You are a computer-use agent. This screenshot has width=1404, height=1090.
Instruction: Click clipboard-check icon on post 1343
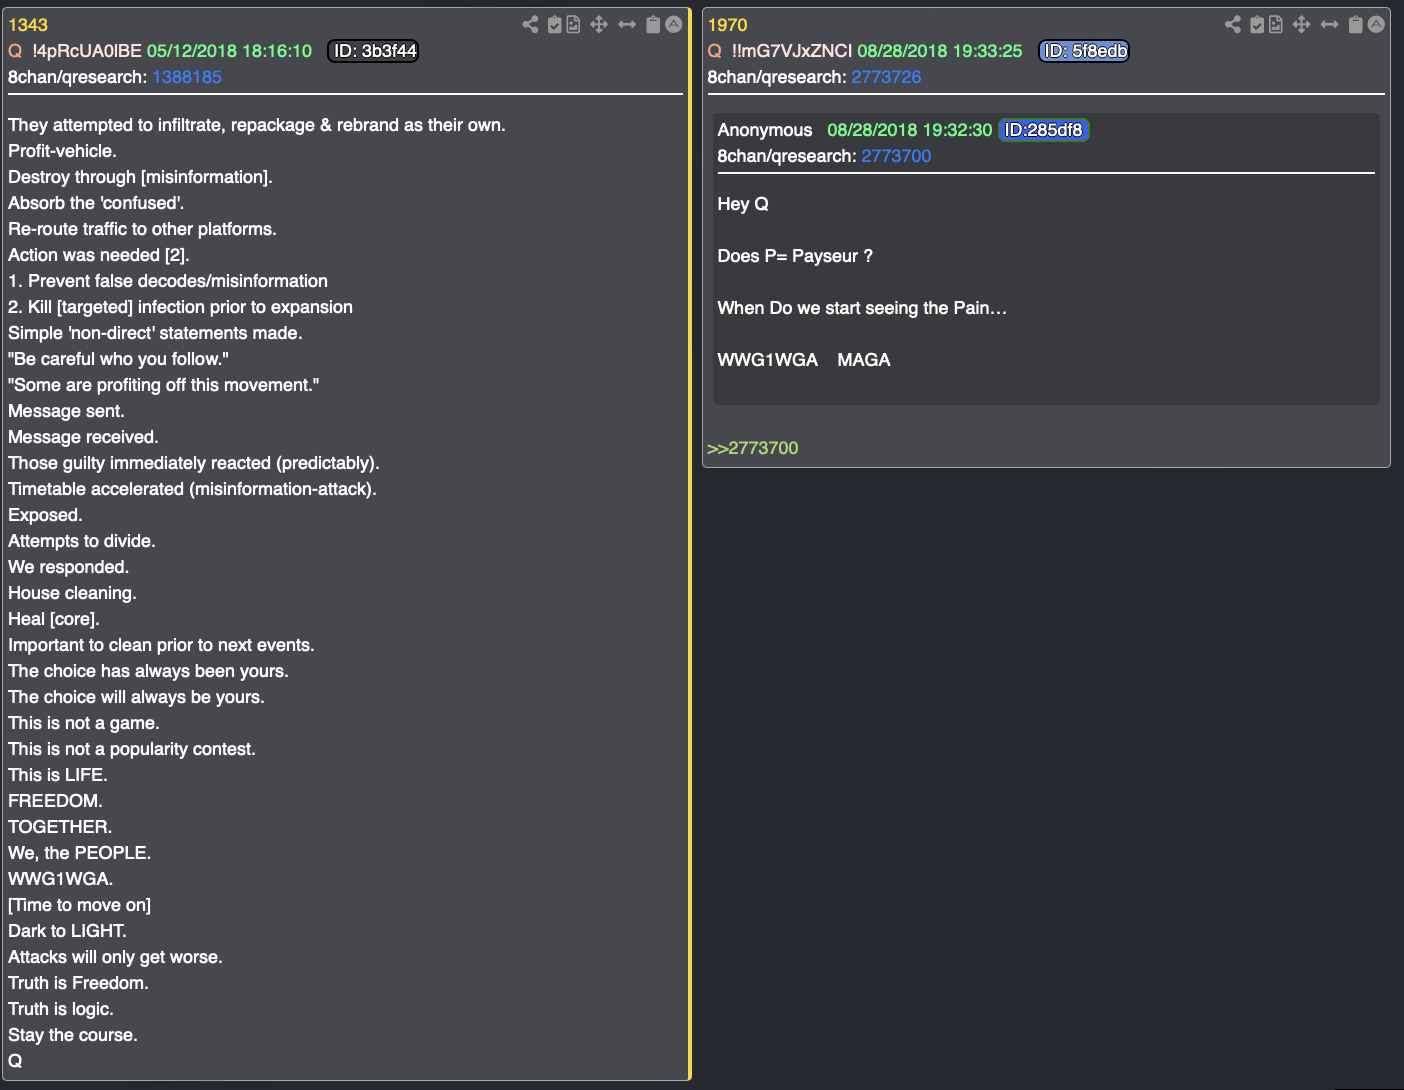point(555,25)
